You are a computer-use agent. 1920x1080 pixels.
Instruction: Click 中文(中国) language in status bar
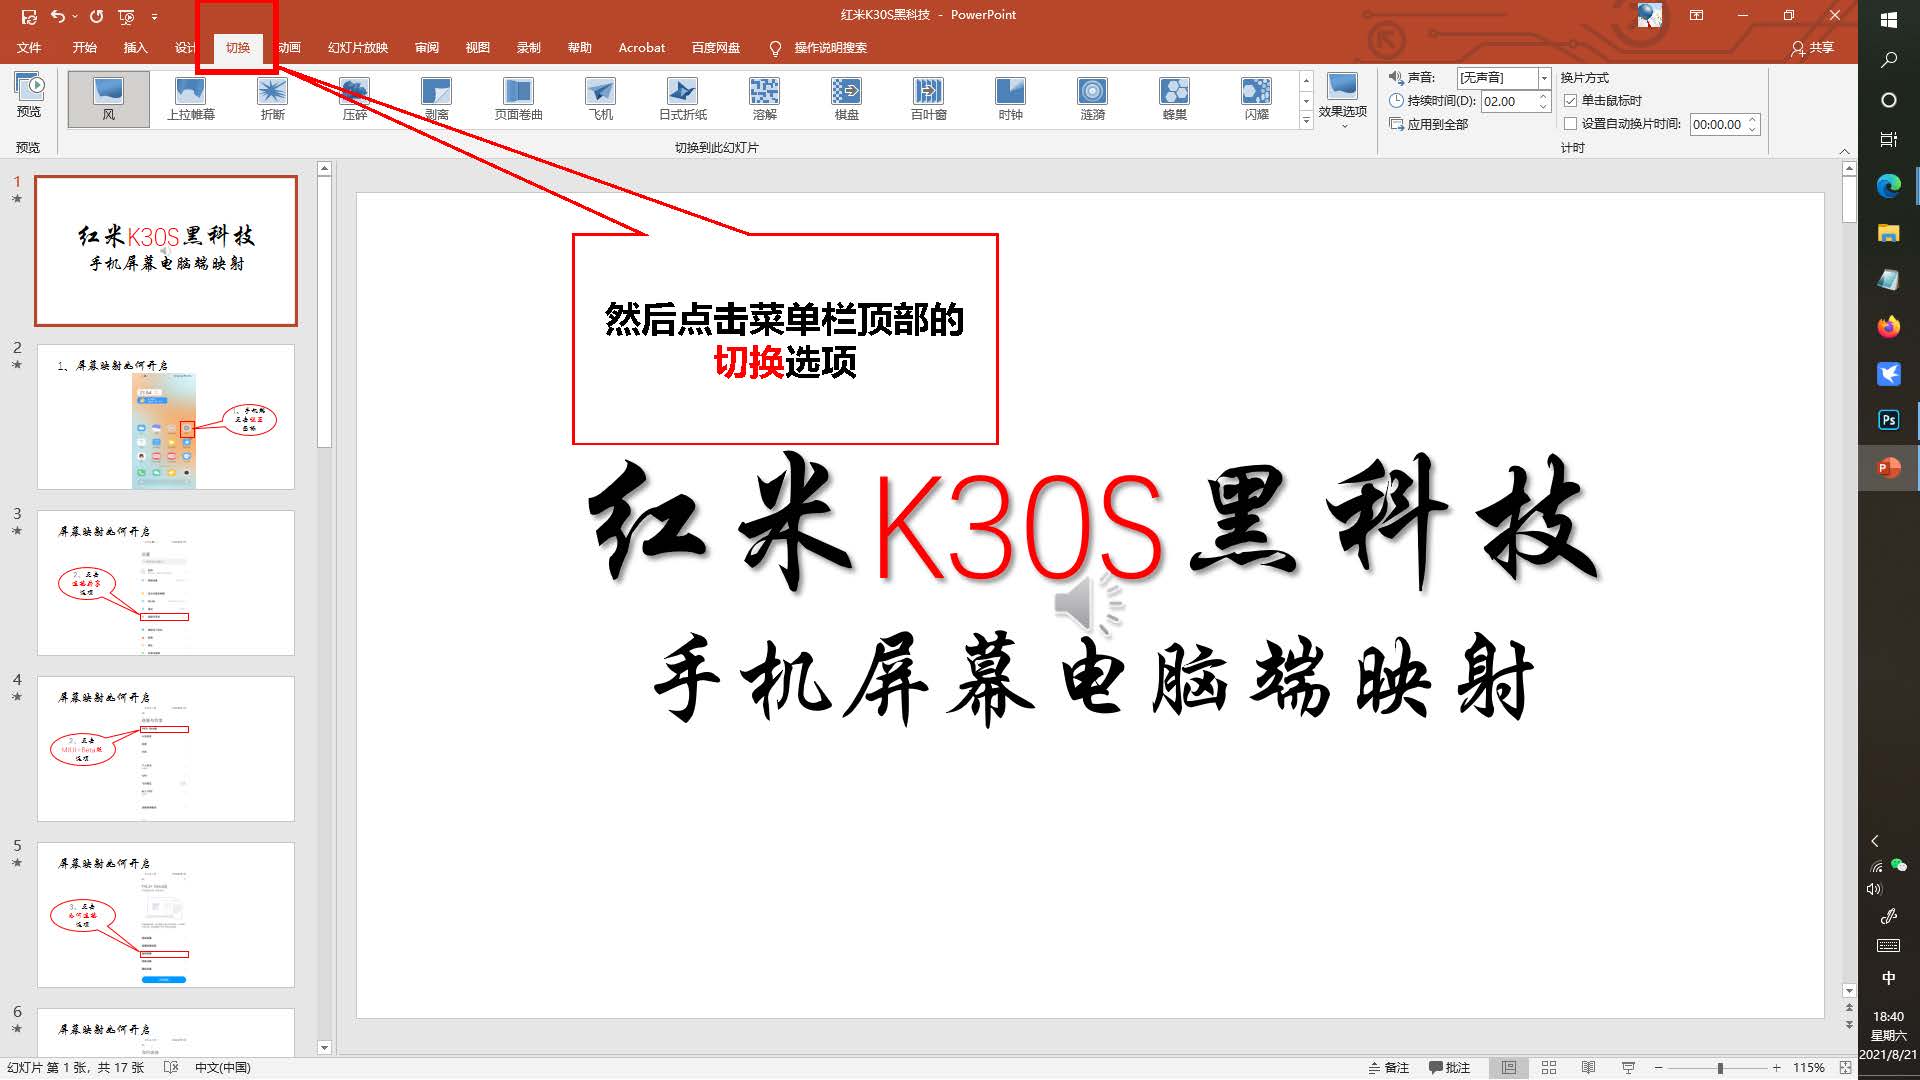click(222, 1067)
